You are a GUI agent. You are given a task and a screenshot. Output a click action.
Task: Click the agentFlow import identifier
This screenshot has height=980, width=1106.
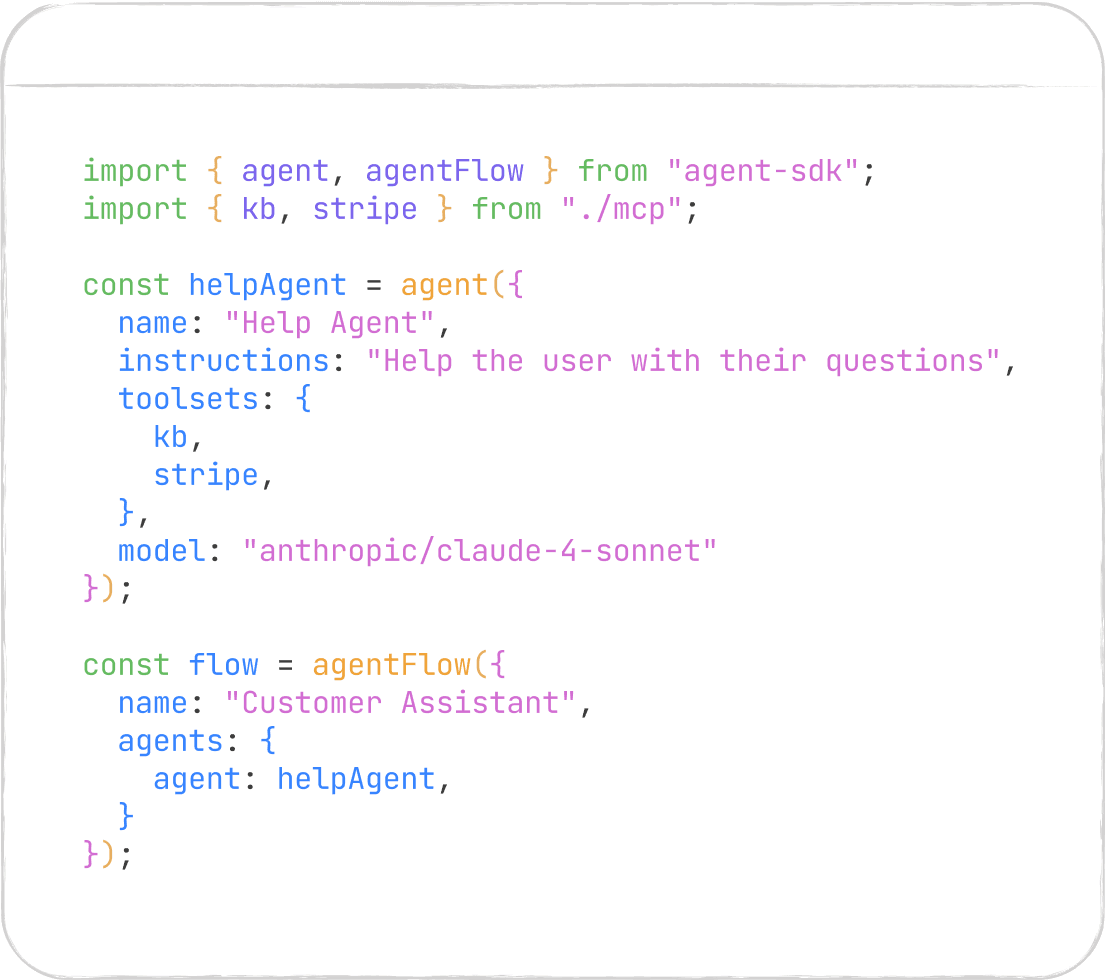click(444, 171)
